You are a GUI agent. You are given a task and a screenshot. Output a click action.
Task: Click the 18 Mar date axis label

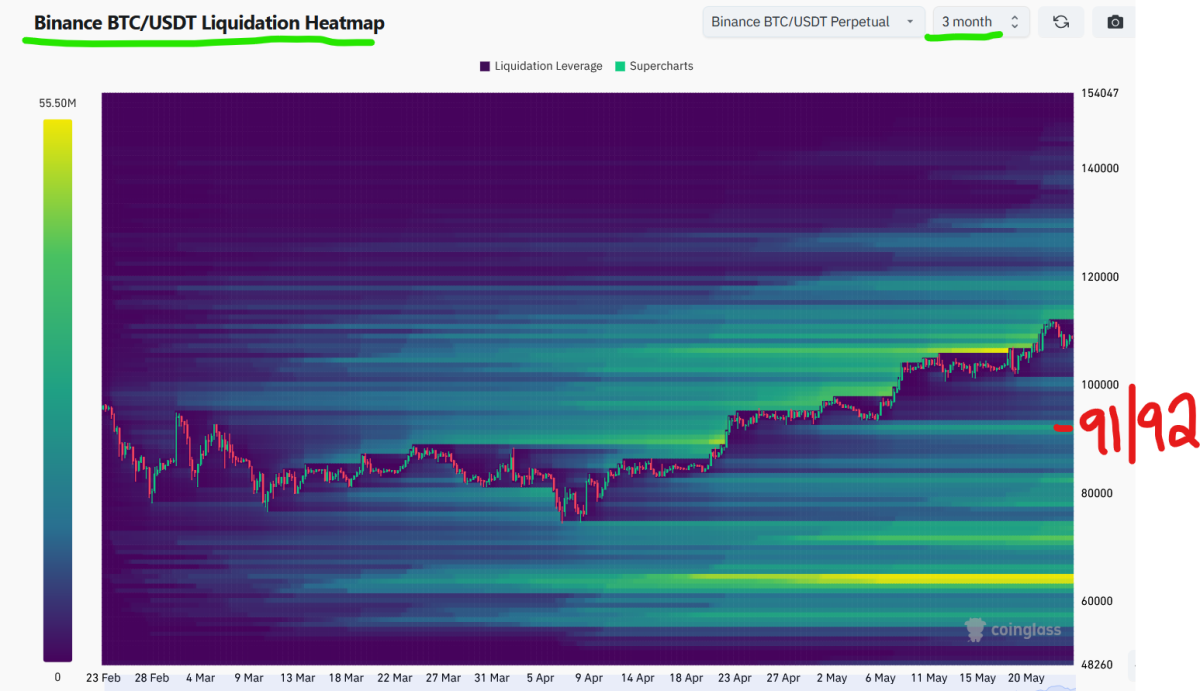[x=347, y=677]
